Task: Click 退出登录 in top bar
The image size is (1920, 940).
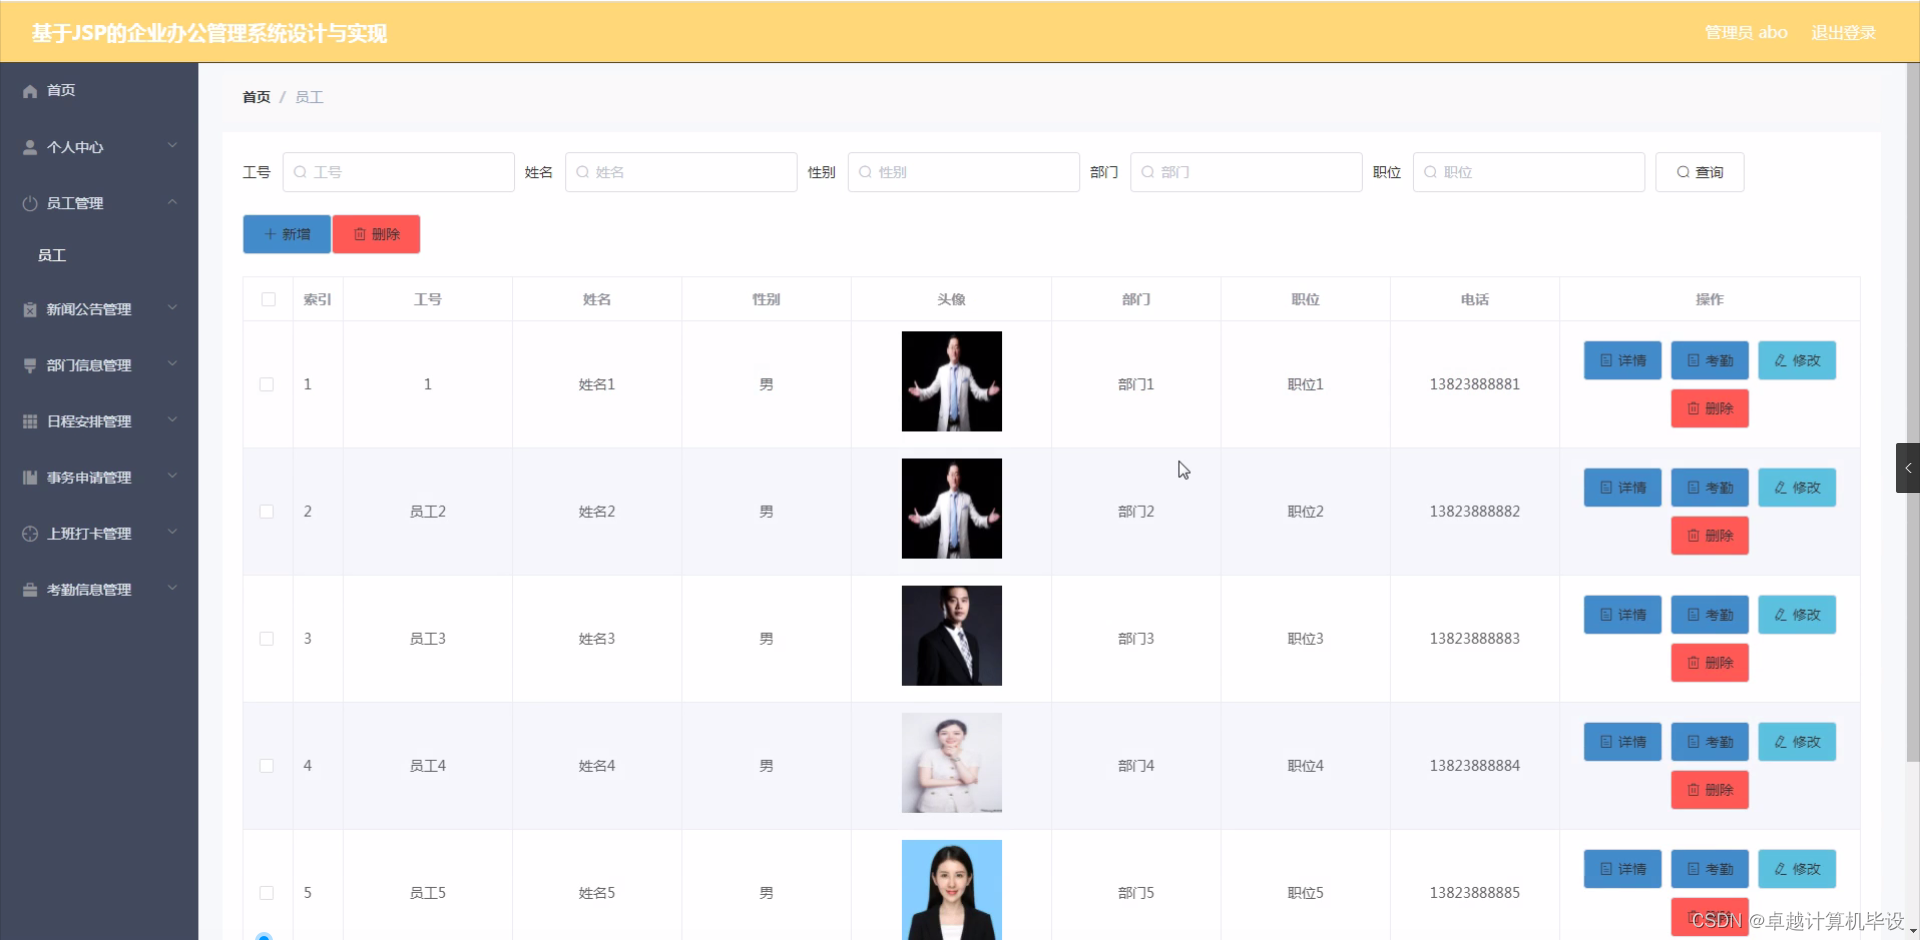Action: click(x=1843, y=31)
